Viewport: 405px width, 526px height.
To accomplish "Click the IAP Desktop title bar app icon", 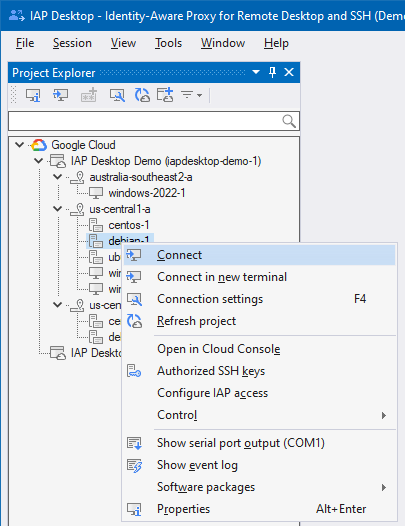I will pyautogui.click(x=16, y=15).
